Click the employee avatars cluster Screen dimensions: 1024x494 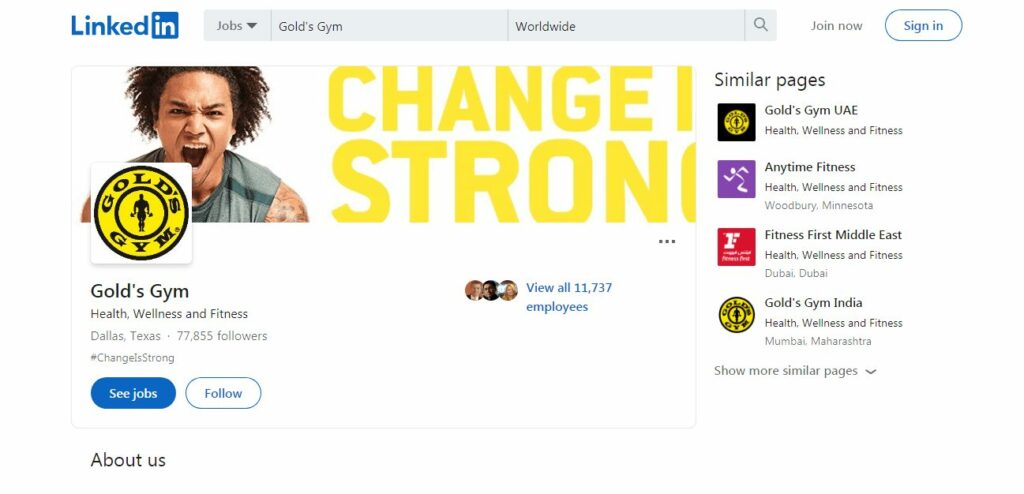[x=491, y=290]
